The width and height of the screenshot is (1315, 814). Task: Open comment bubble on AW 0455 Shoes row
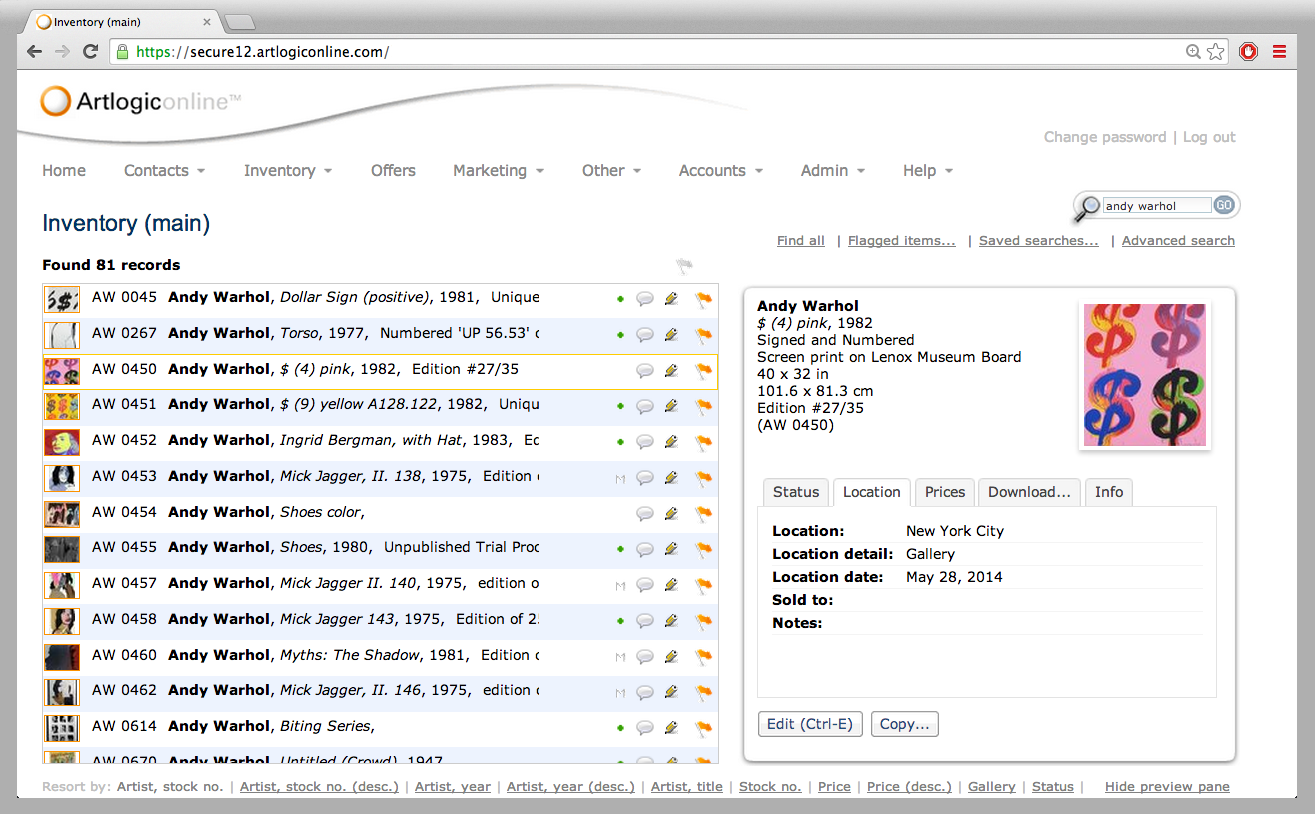coord(645,548)
